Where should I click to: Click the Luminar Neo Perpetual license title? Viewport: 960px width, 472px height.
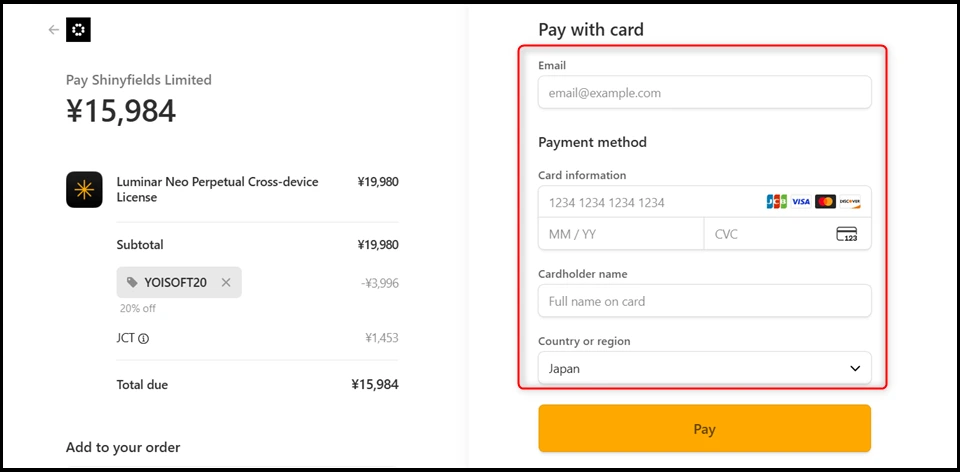pyautogui.click(x=217, y=189)
